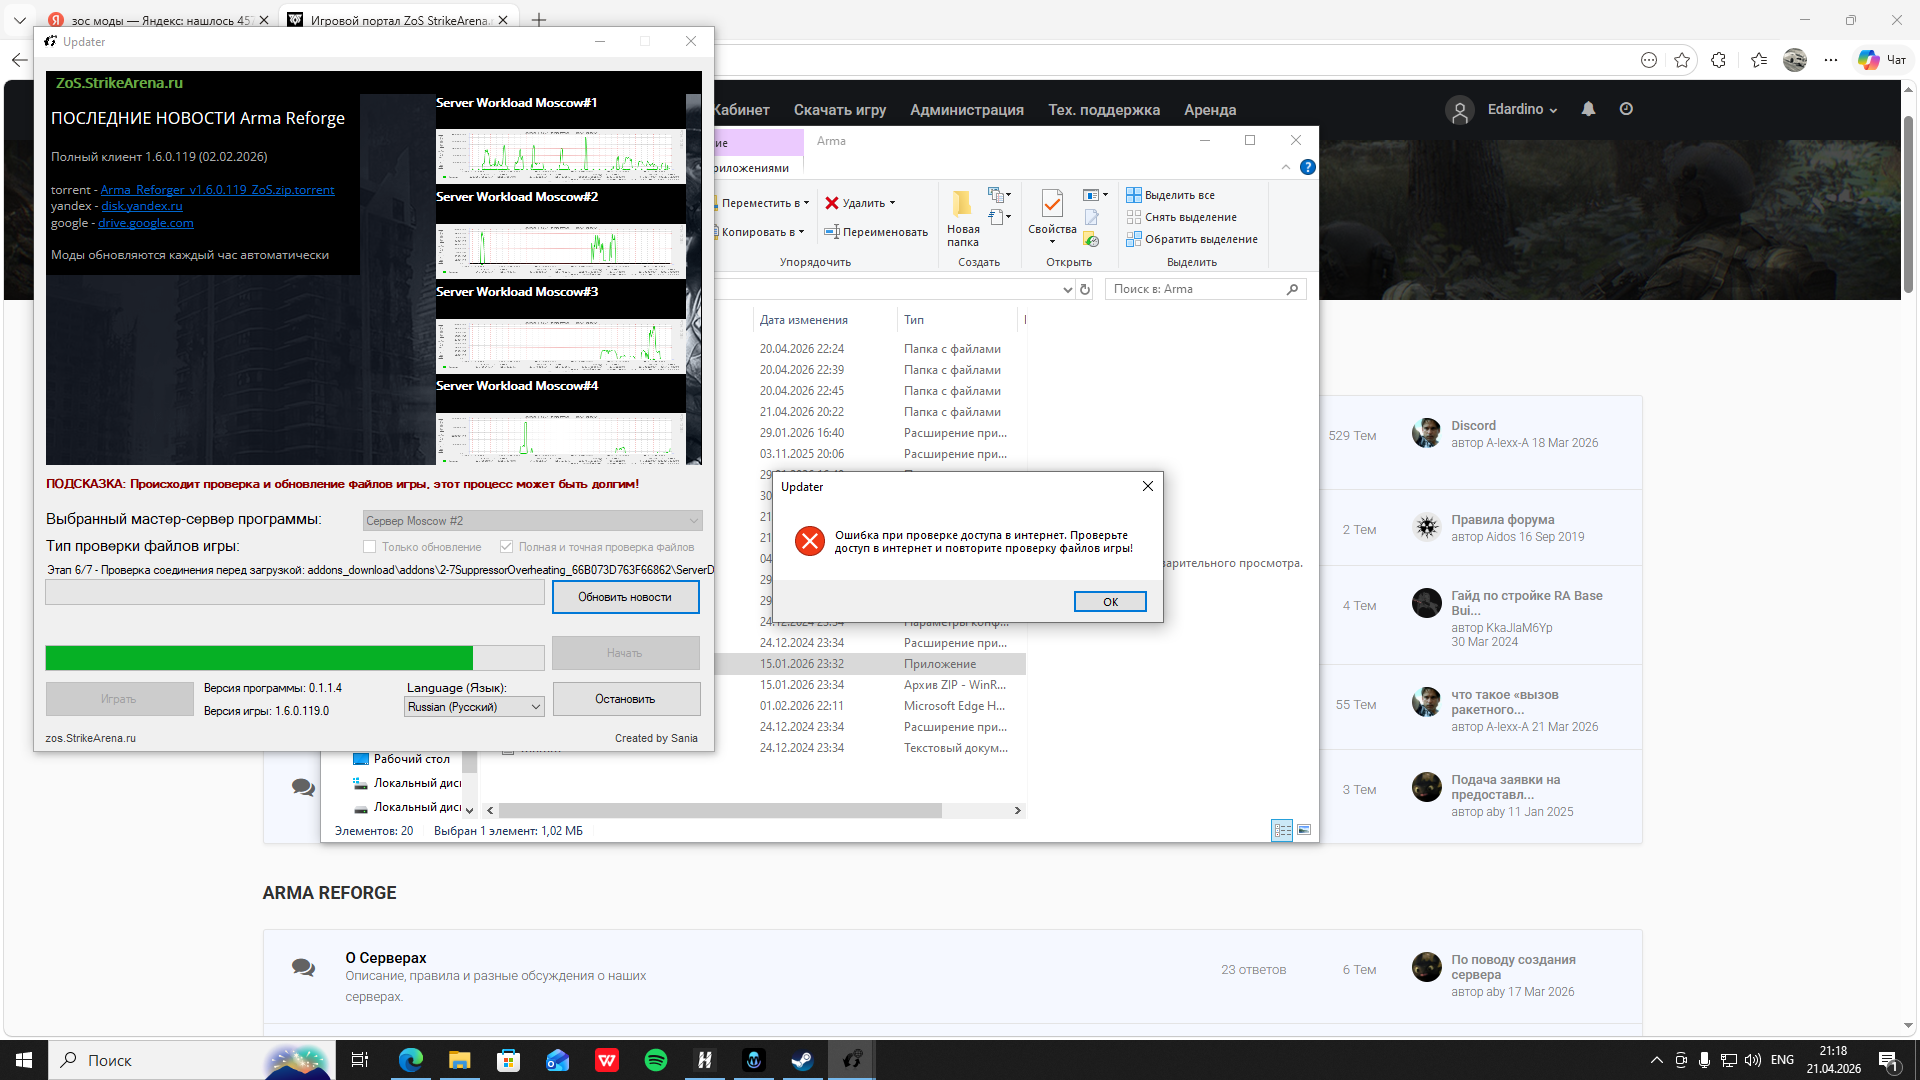Click the red Delete icon in ribbon
1920x1080 pixels.
pyautogui.click(x=832, y=203)
